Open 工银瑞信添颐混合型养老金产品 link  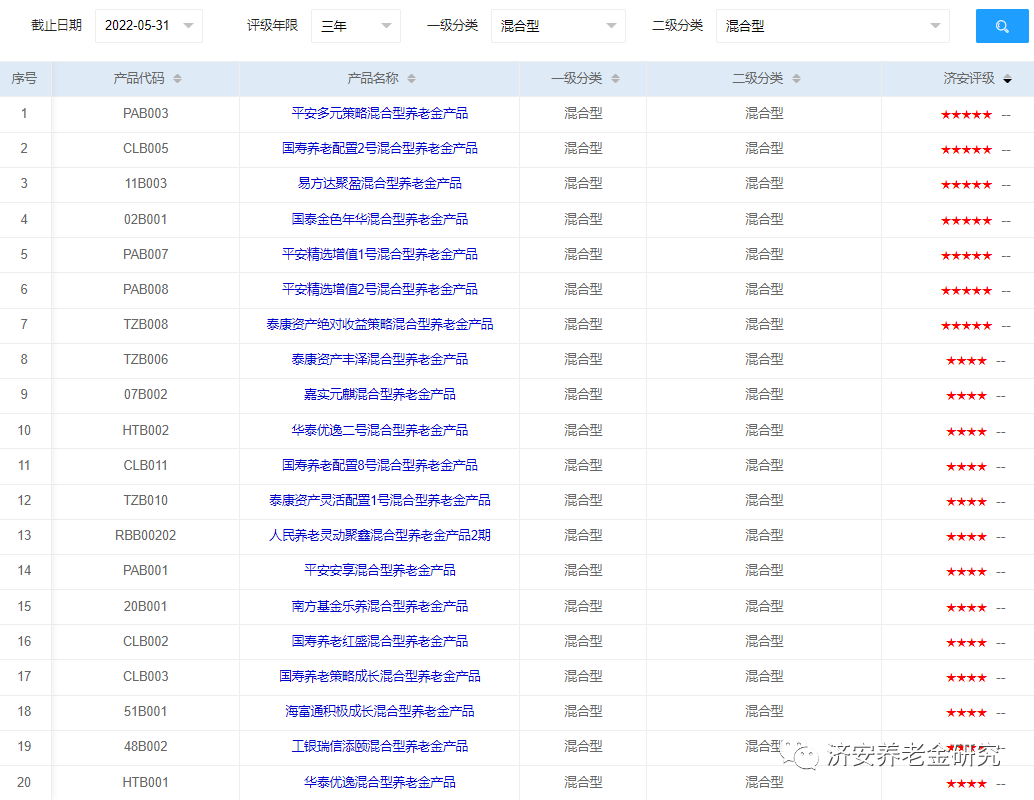(380, 747)
